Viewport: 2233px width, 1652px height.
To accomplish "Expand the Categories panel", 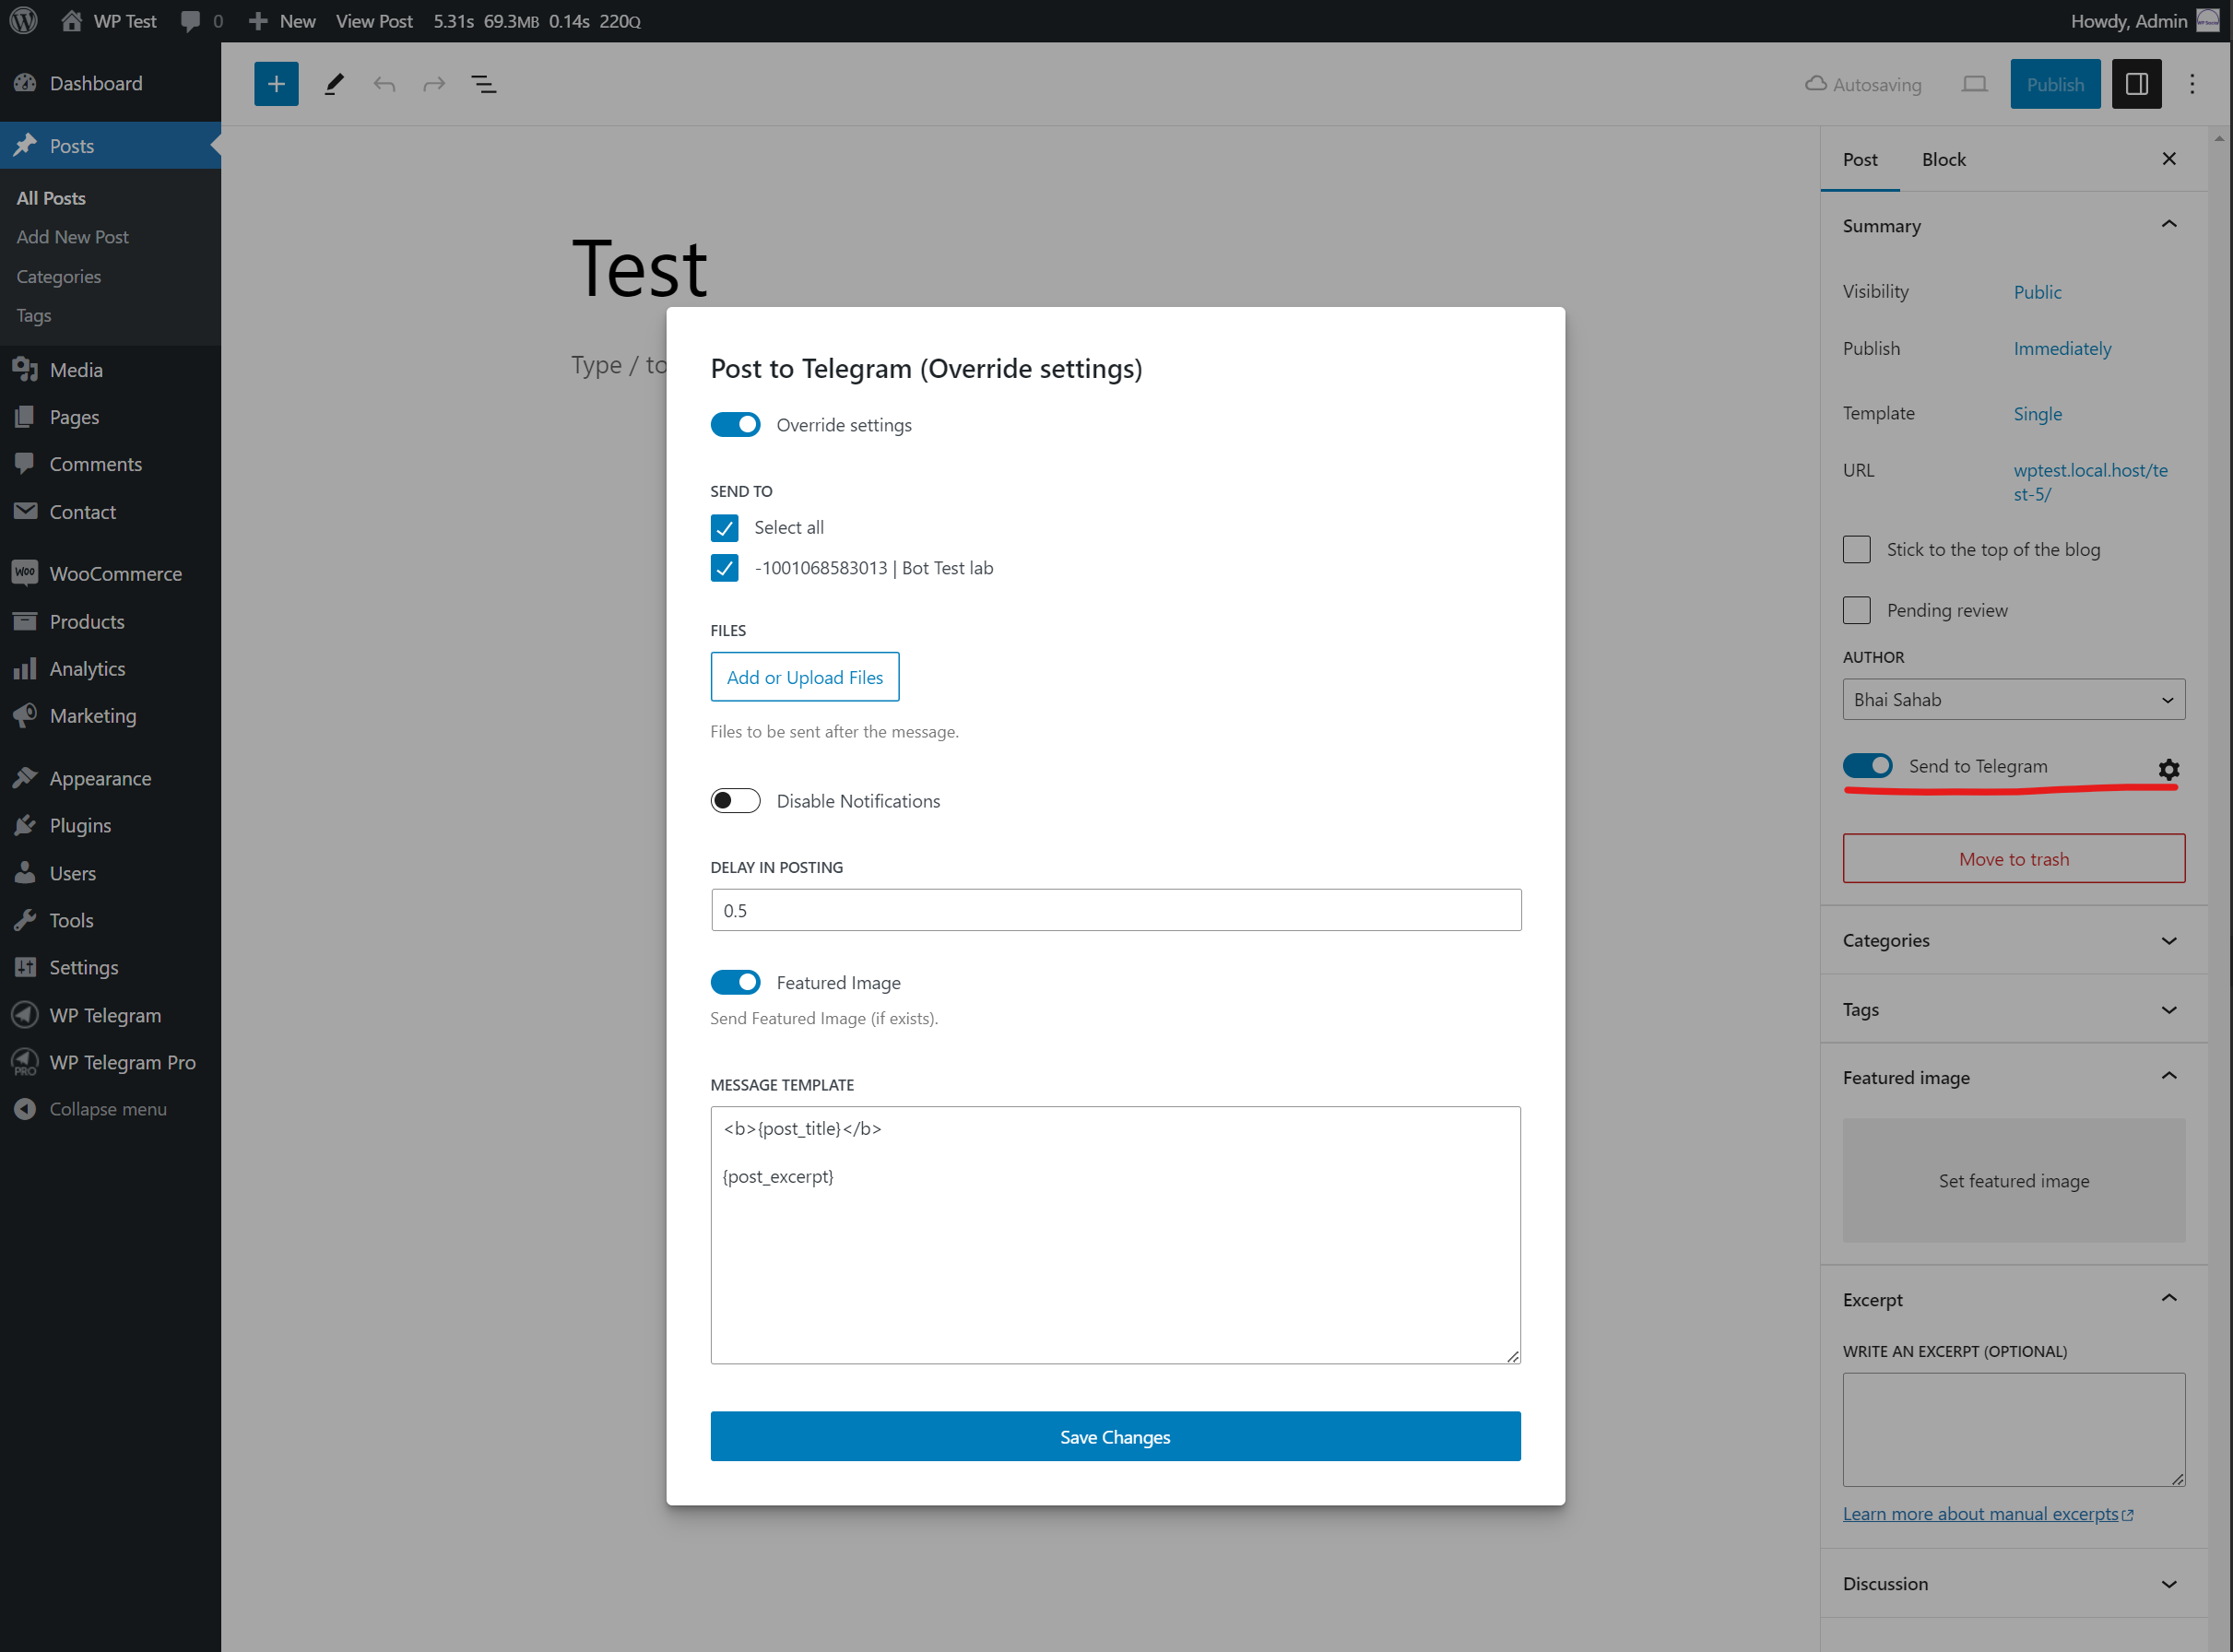I will click(x=2013, y=940).
